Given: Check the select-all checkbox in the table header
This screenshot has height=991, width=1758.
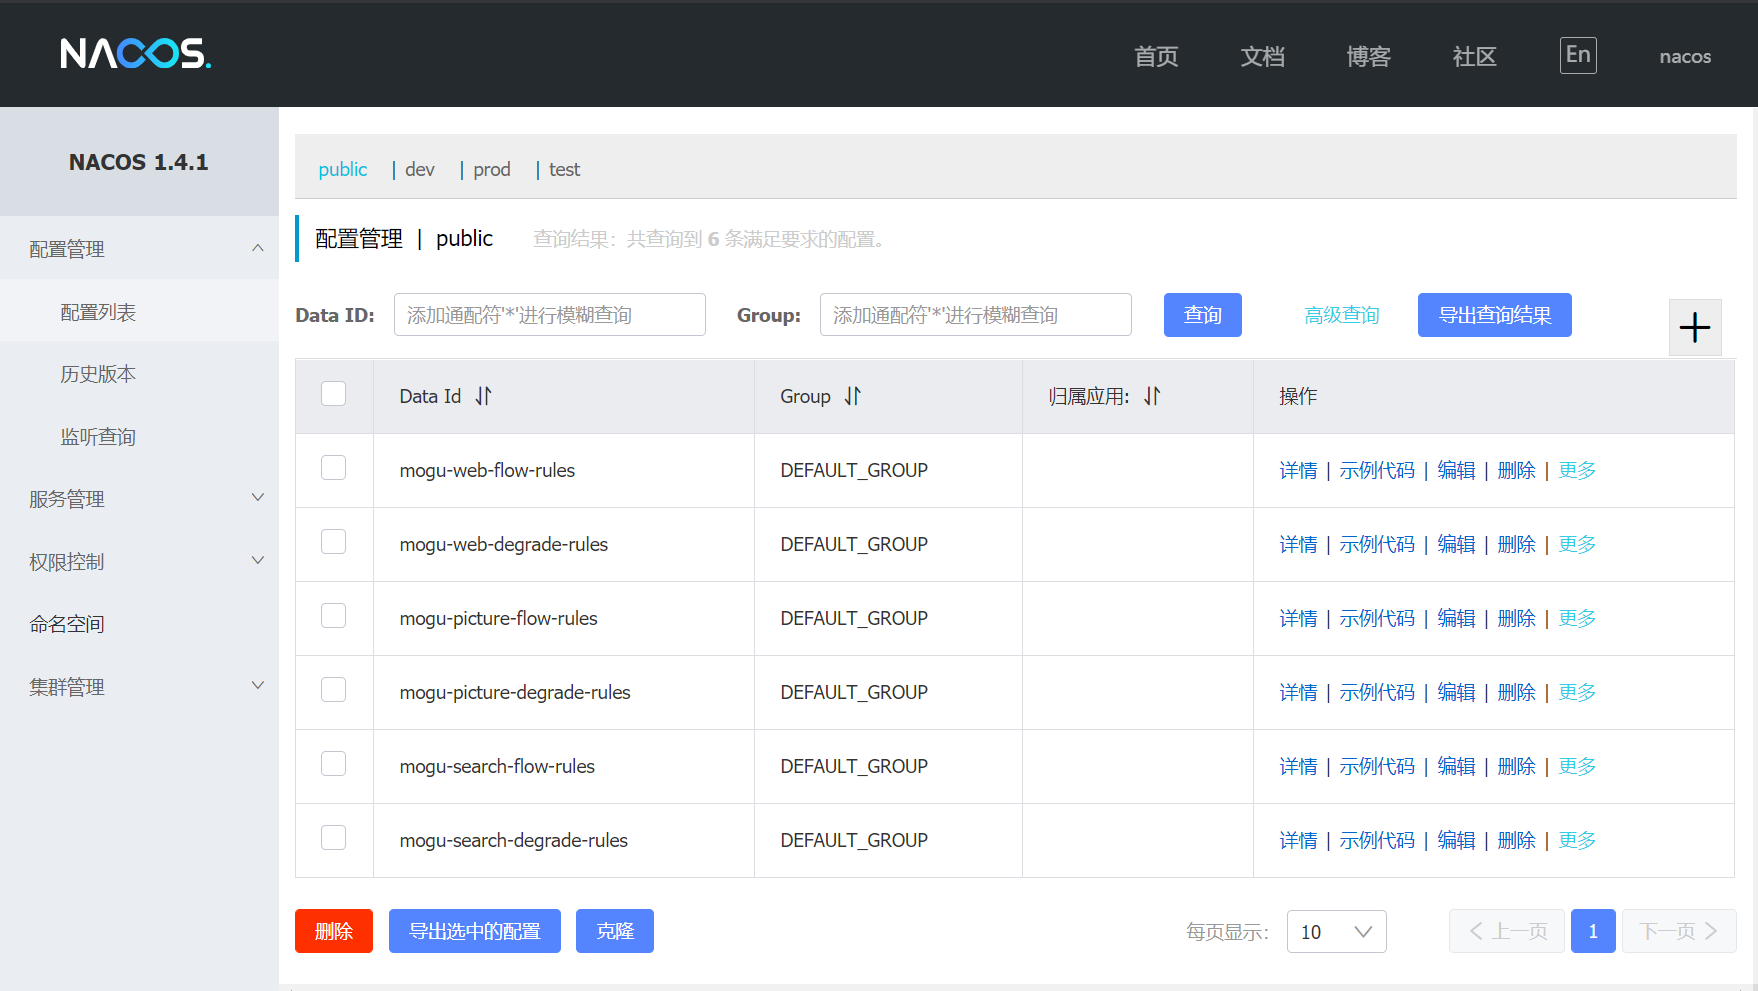Looking at the screenshot, I should (x=333, y=393).
